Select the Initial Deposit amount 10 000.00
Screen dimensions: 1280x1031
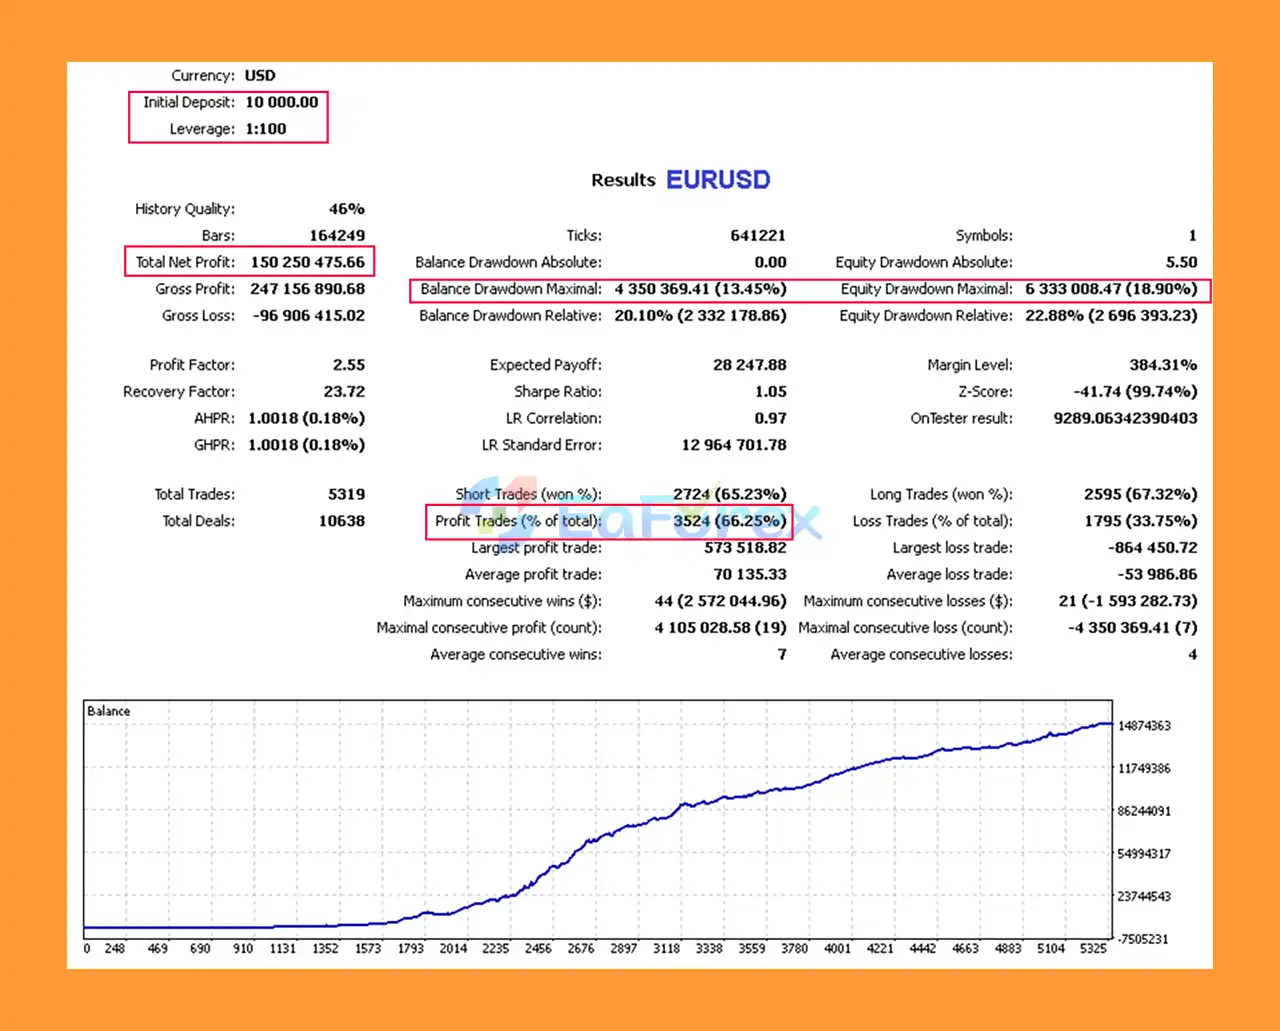coord(281,102)
